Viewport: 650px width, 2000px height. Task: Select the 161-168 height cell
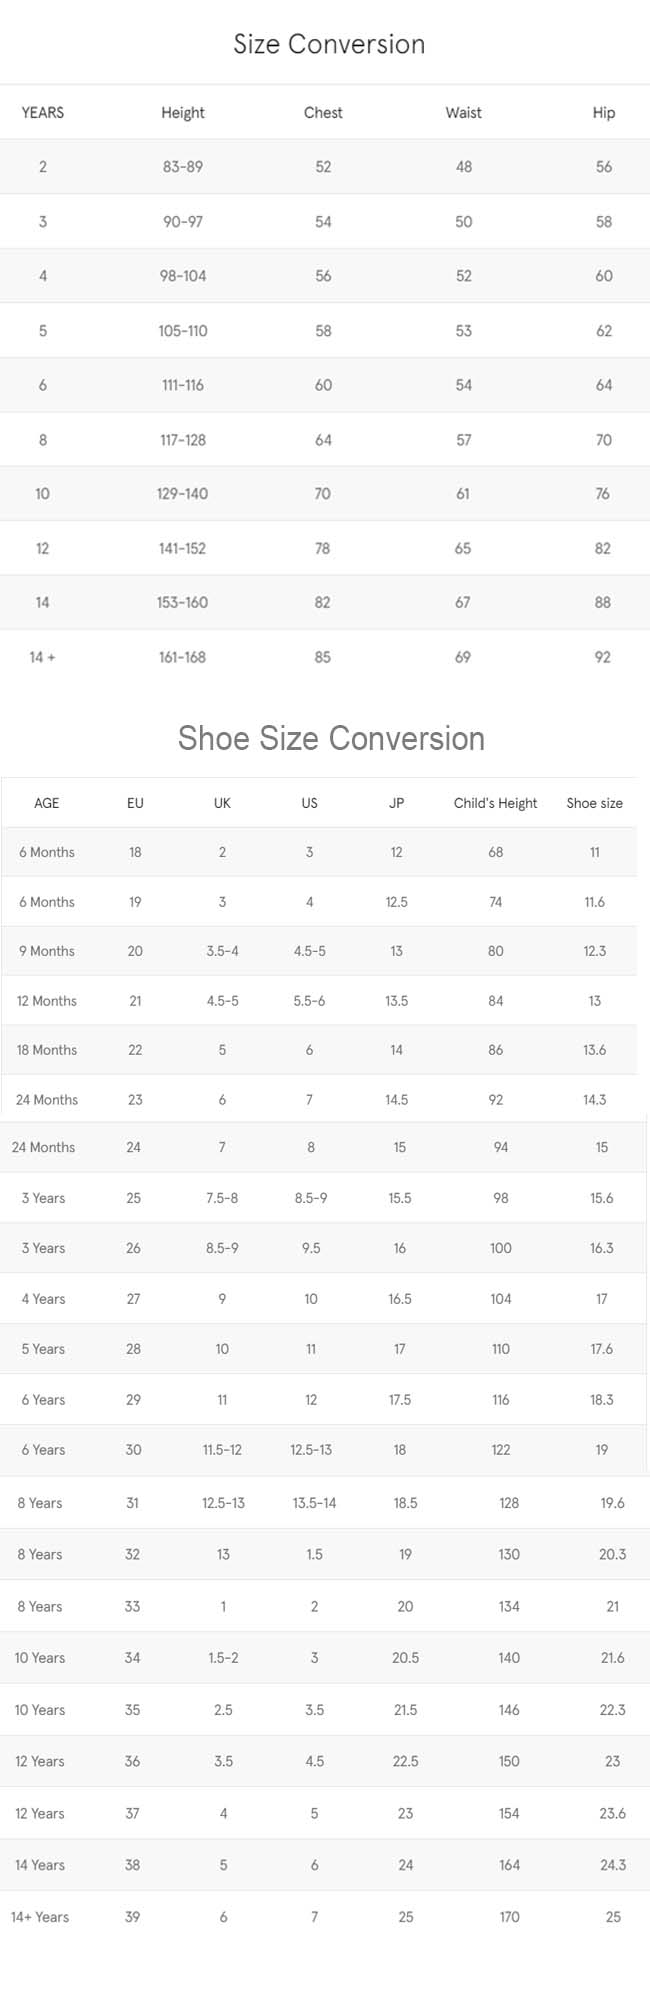tap(182, 657)
